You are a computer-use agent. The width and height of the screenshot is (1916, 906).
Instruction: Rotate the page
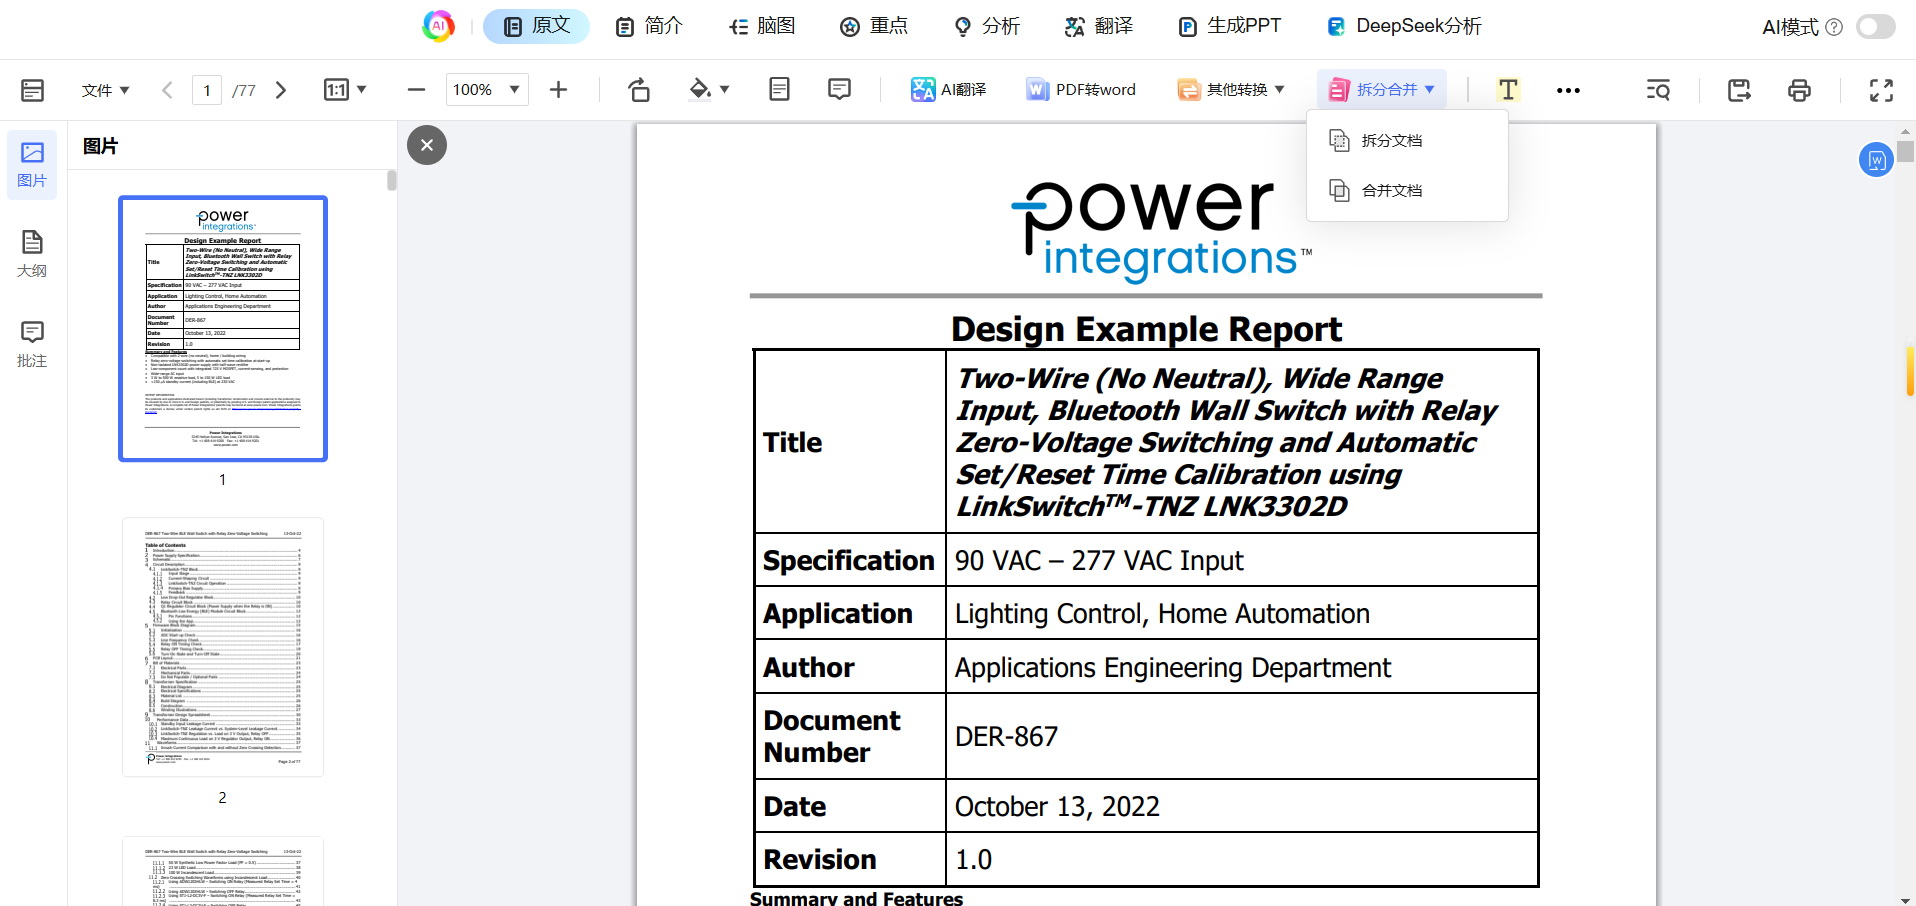tap(639, 90)
